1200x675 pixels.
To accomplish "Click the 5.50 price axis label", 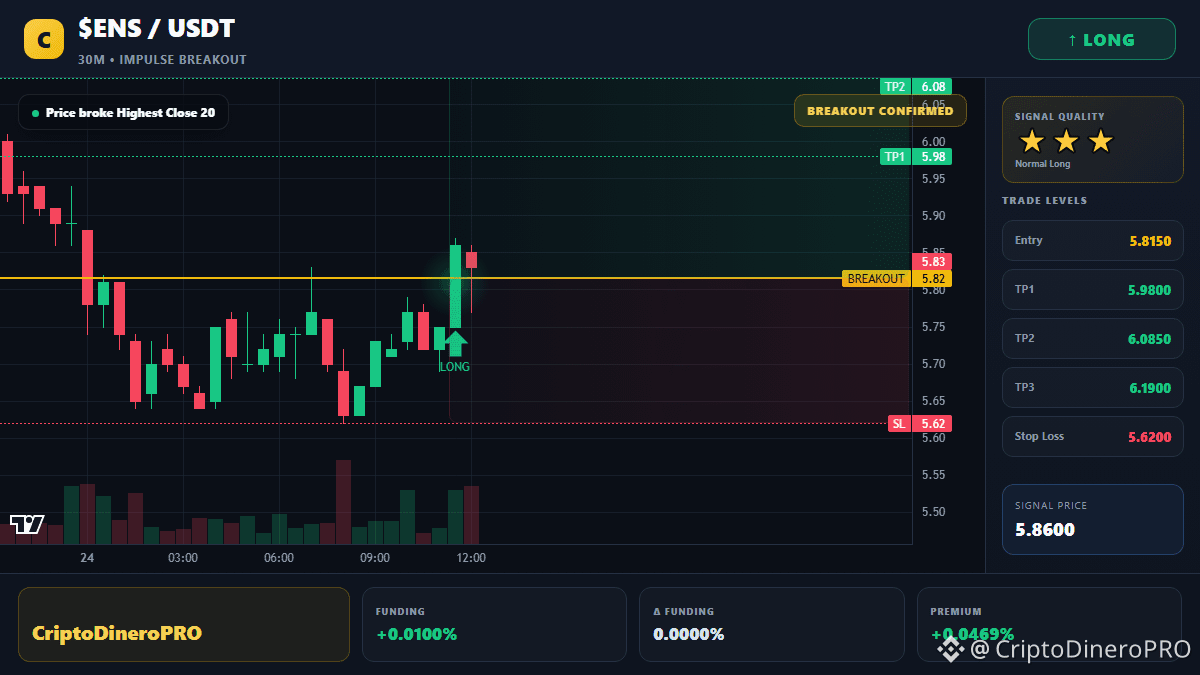I will click(x=934, y=512).
